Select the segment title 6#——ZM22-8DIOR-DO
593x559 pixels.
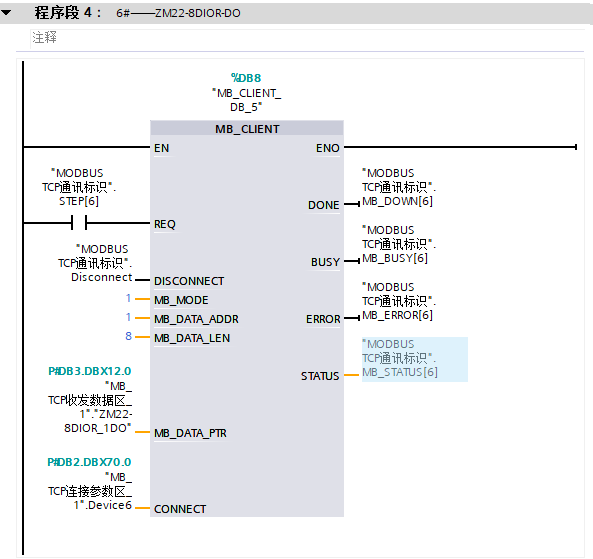tap(178, 13)
